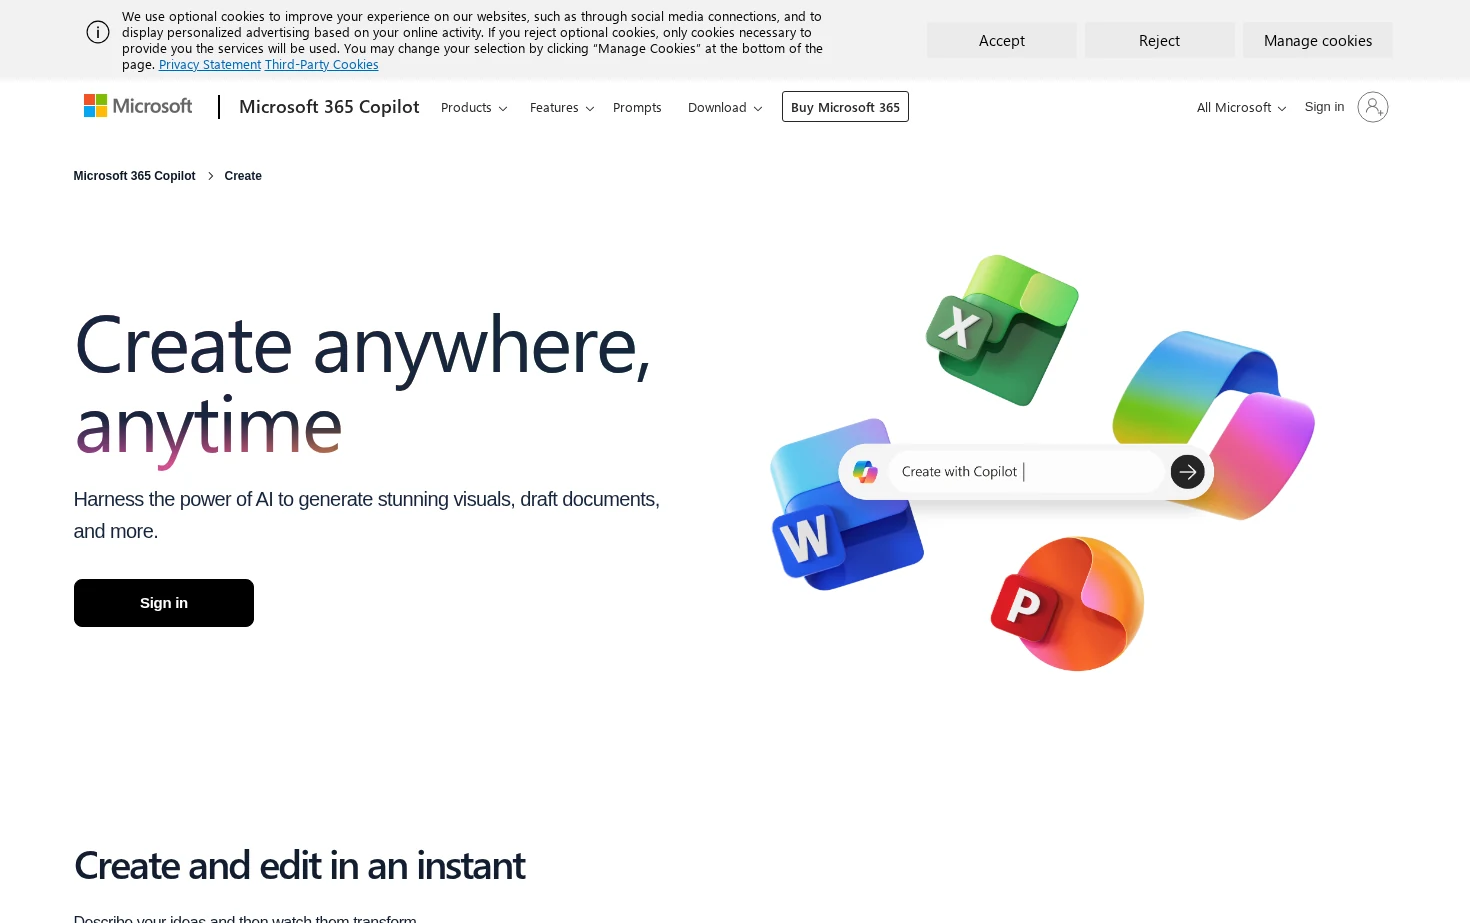
Task: Click the Create breadcrumb
Action: click(243, 176)
